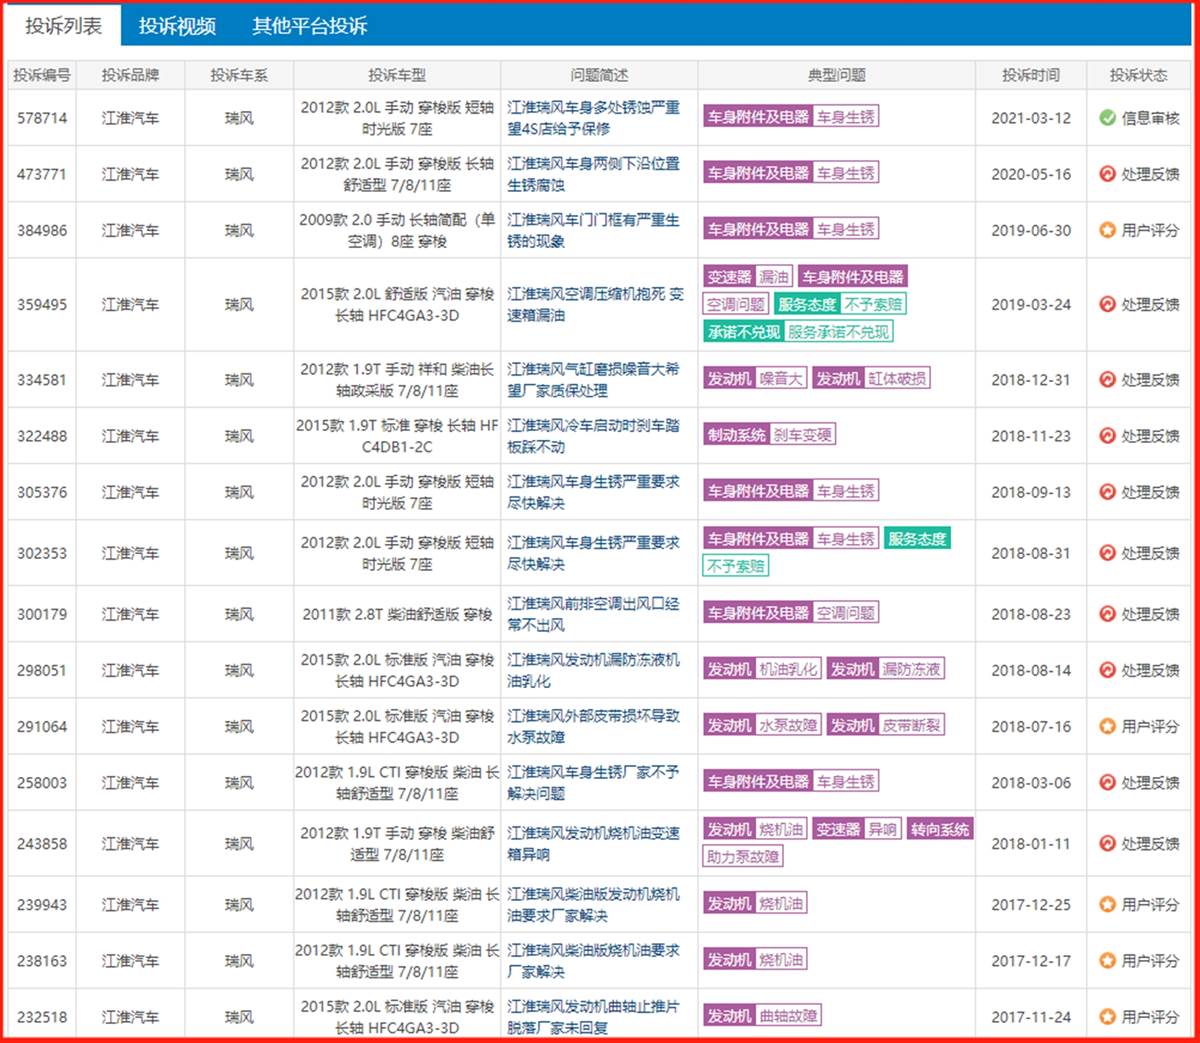Screen dimensions: 1200x1043
Task: Click the red status icon for complaint 305376
Action: coord(1107,492)
